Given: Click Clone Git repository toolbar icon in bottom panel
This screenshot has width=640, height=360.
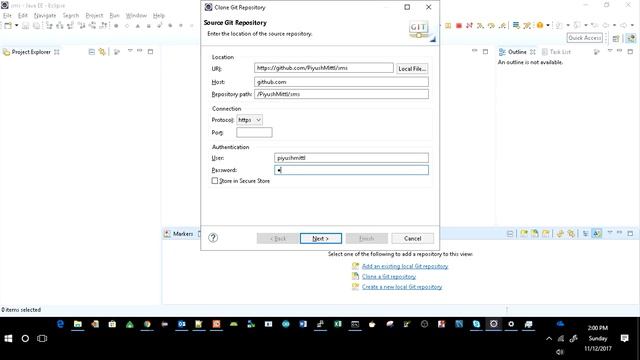Looking at the screenshot, I should (x=535, y=233).
